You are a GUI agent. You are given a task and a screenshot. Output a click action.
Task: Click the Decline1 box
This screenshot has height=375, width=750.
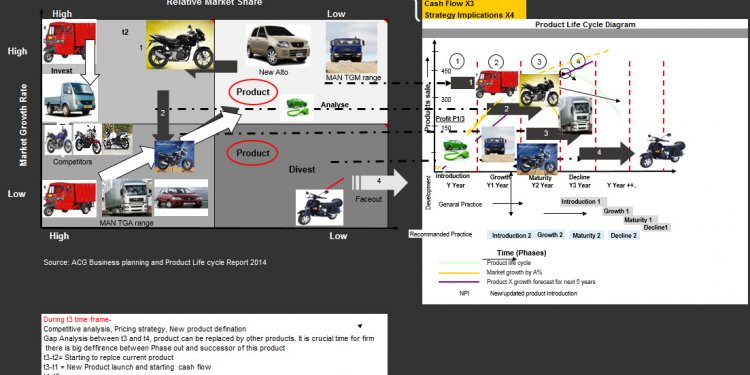[656, 227]
